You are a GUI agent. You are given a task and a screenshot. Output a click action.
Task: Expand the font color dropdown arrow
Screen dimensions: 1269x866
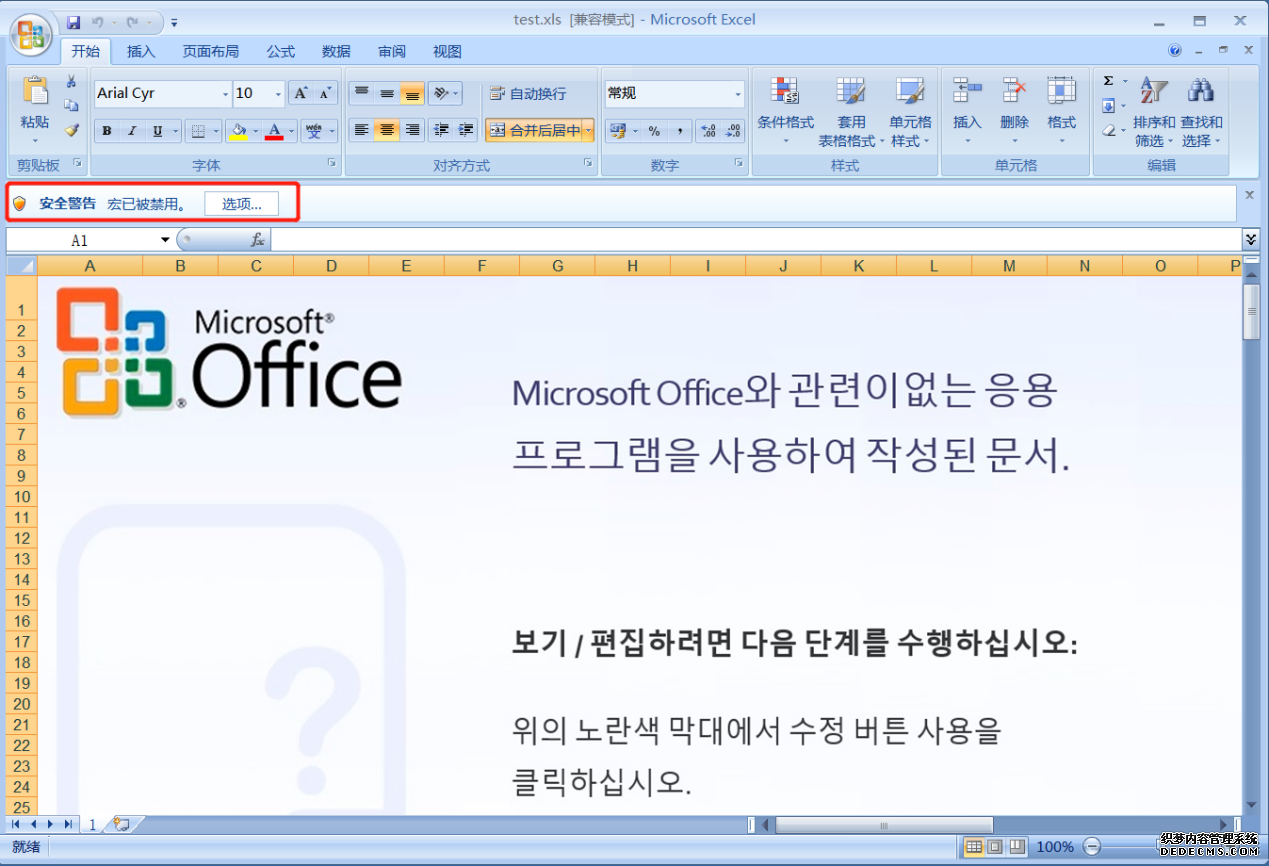coord(292,131)
